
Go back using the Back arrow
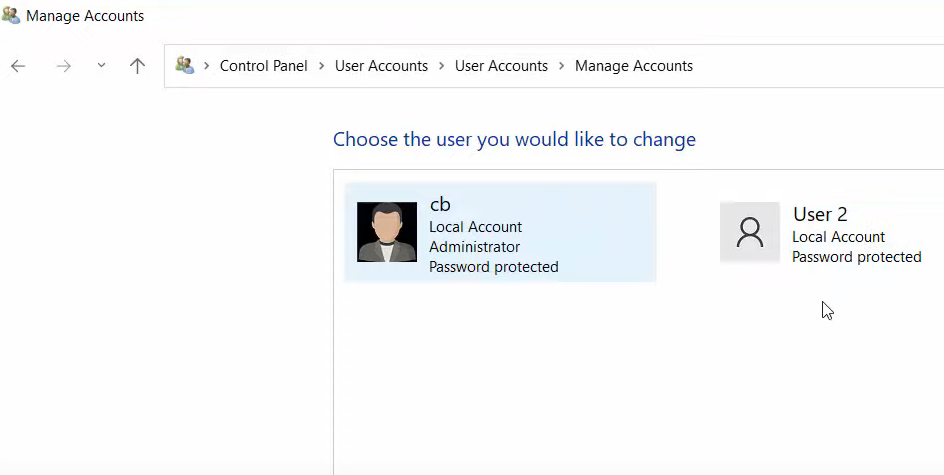pyautogui.click(x=18, y=66)
